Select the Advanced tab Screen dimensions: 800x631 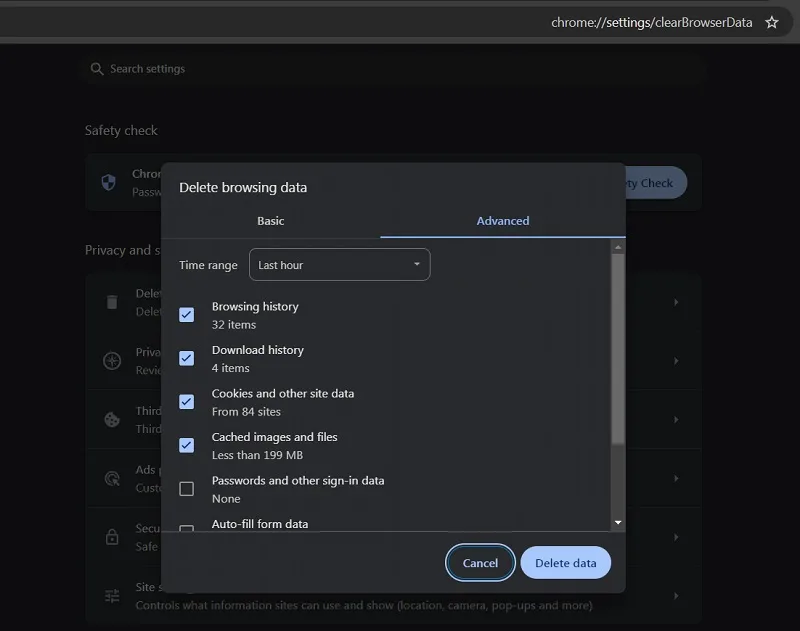coord(503,221)
